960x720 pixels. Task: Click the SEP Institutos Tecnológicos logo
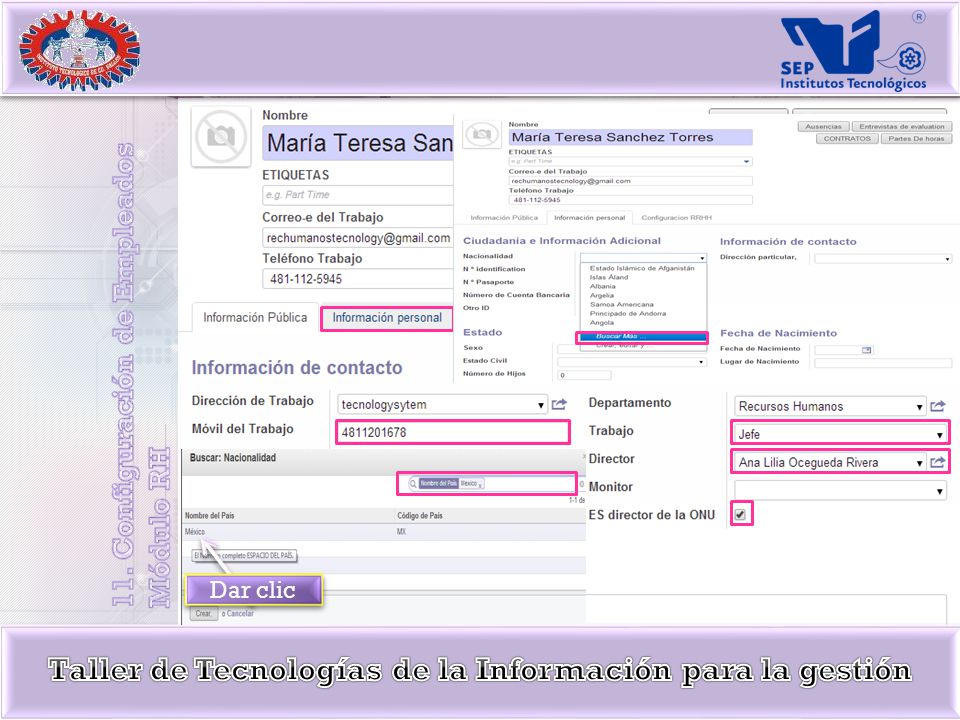[x=853, y=51]
